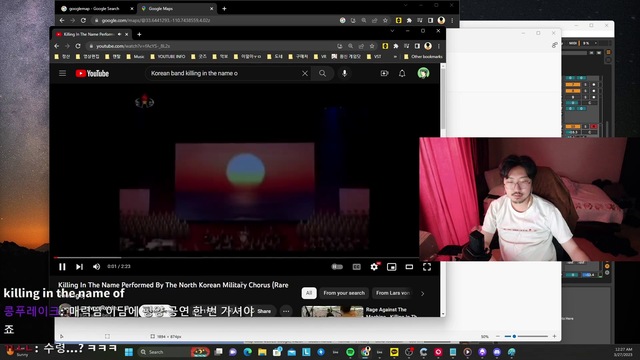Open the Other bookmarks folder
The width and height of the screenshot is (640, 360).
pyautogui.click(x=423, y=57)
